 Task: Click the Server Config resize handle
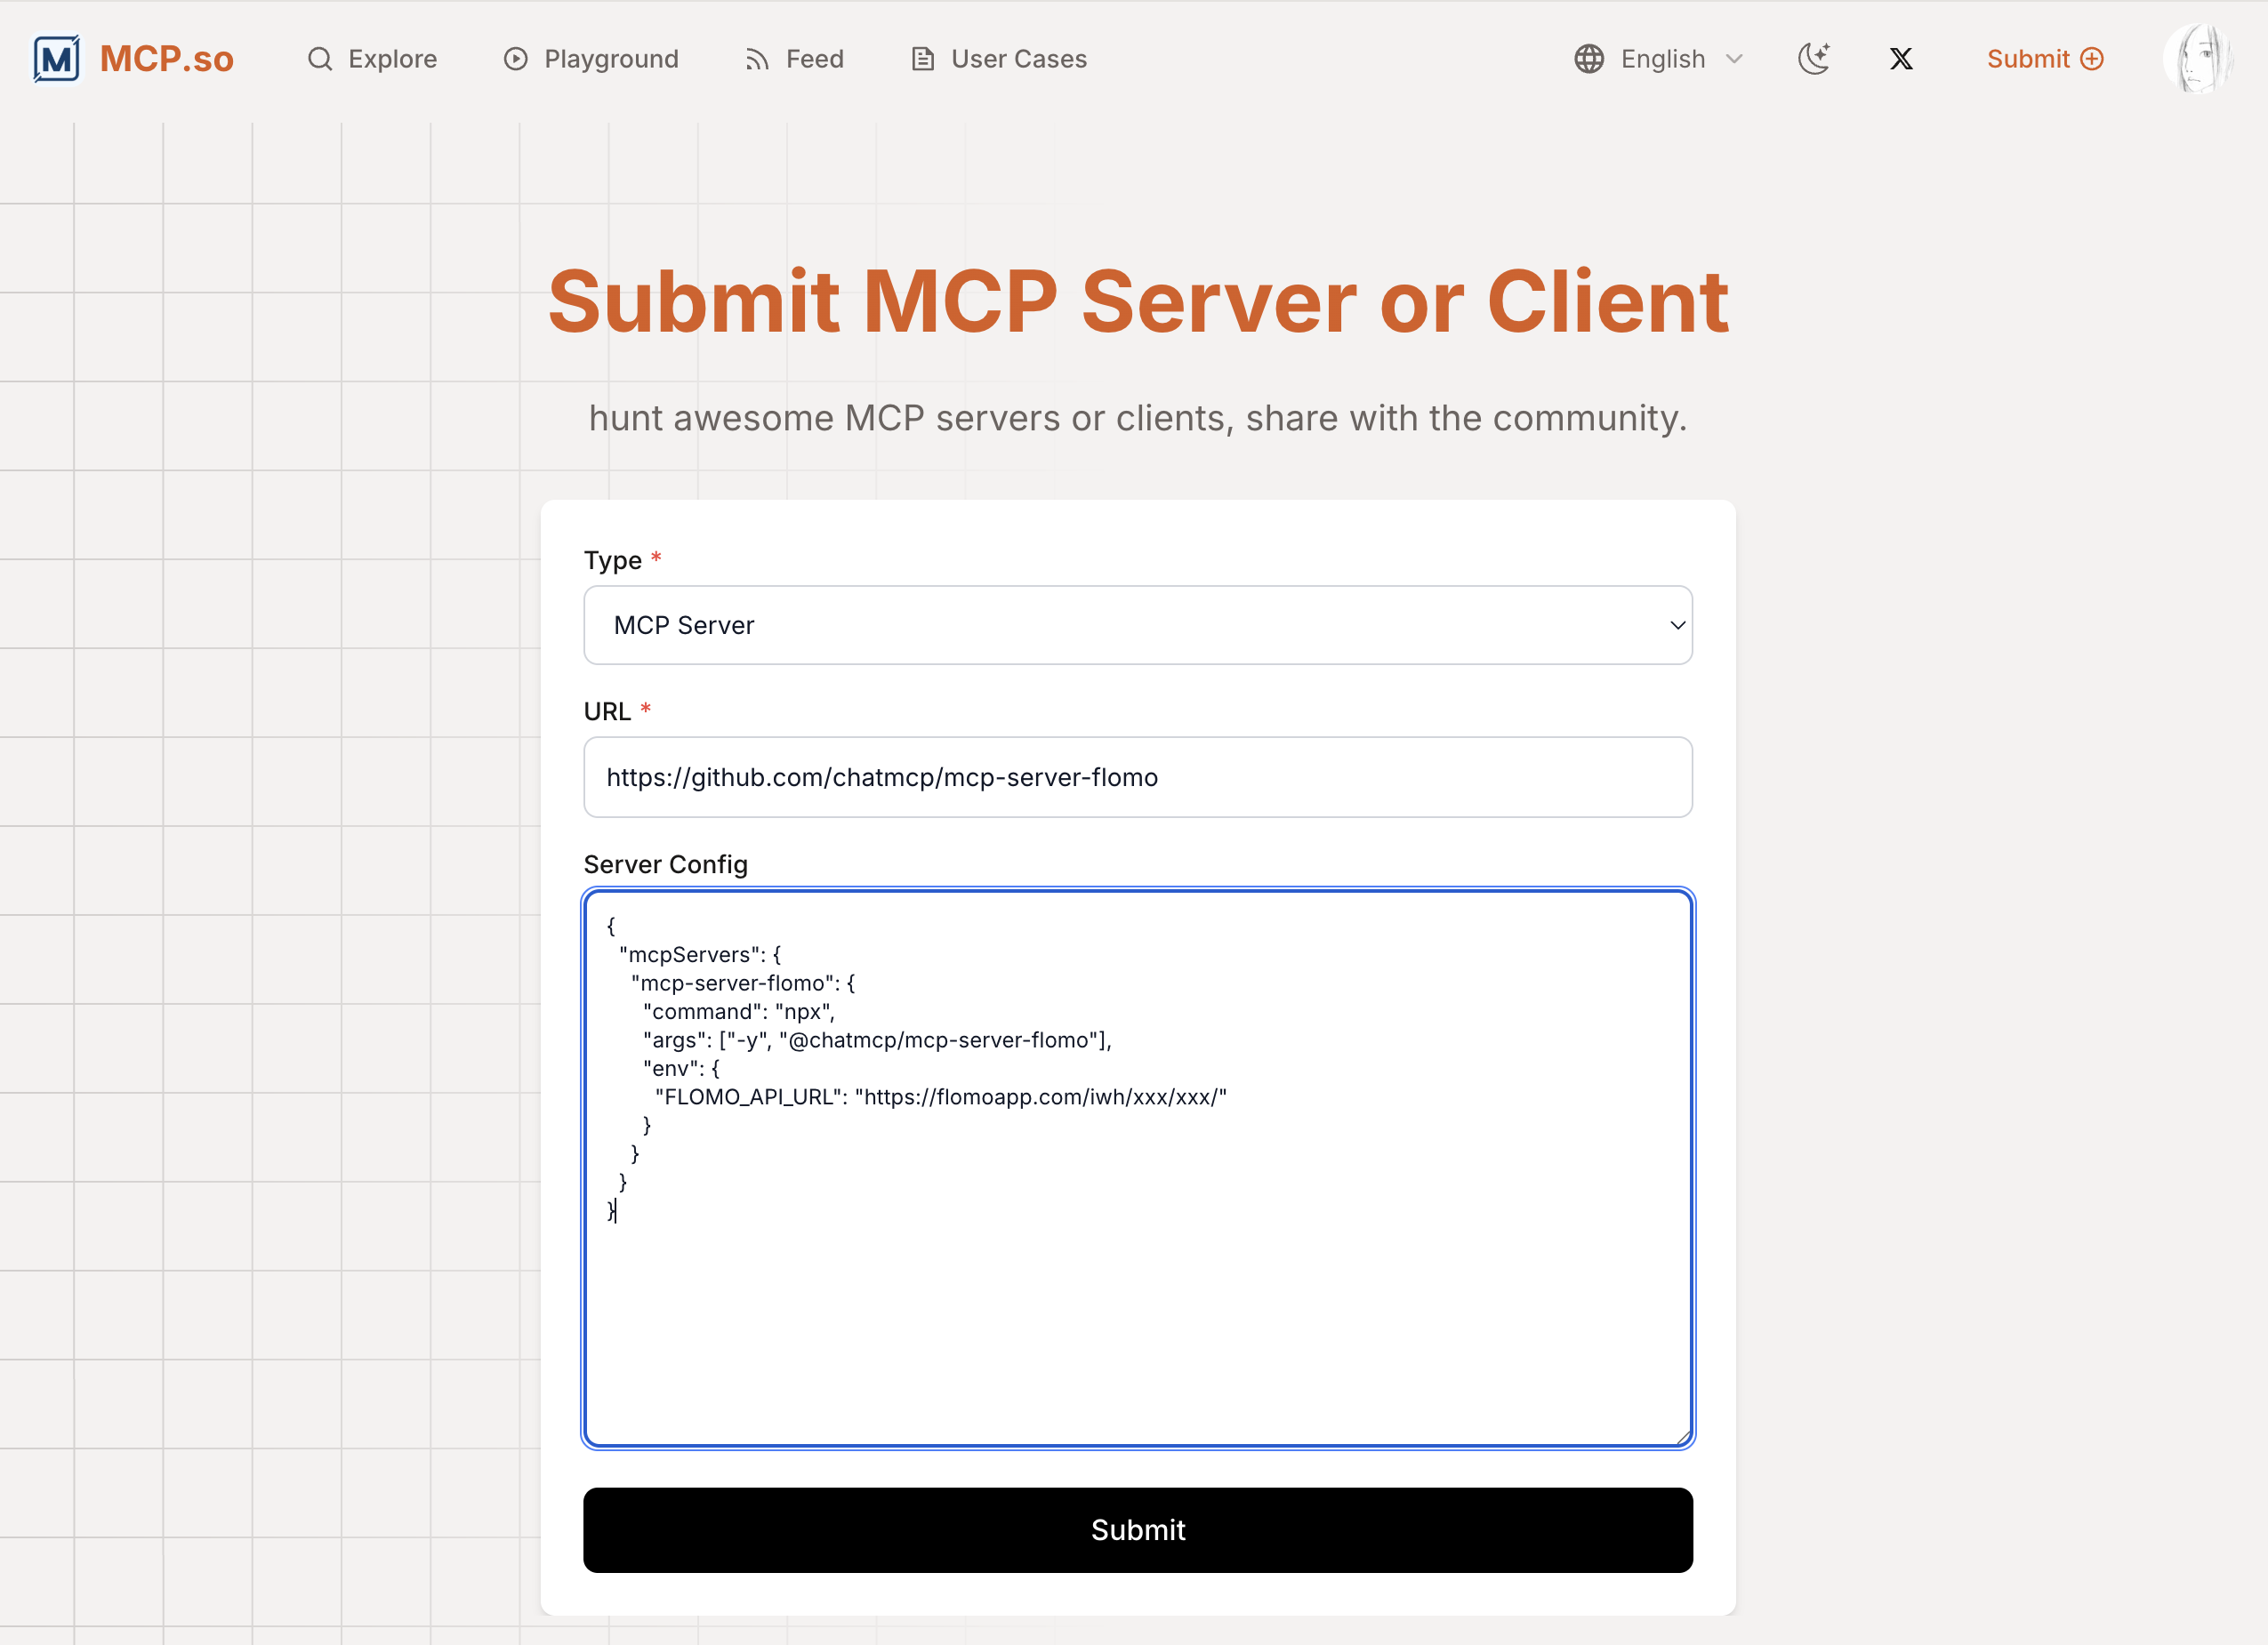pos(1684,1437)
